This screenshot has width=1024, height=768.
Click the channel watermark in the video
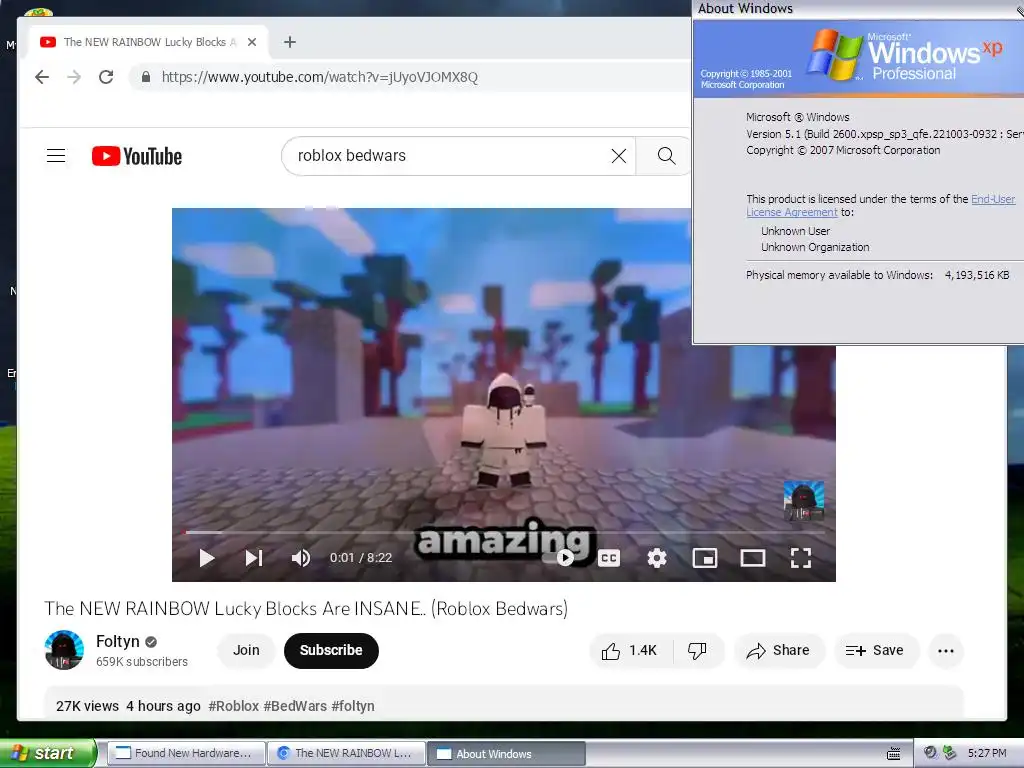tap(803, 501)
